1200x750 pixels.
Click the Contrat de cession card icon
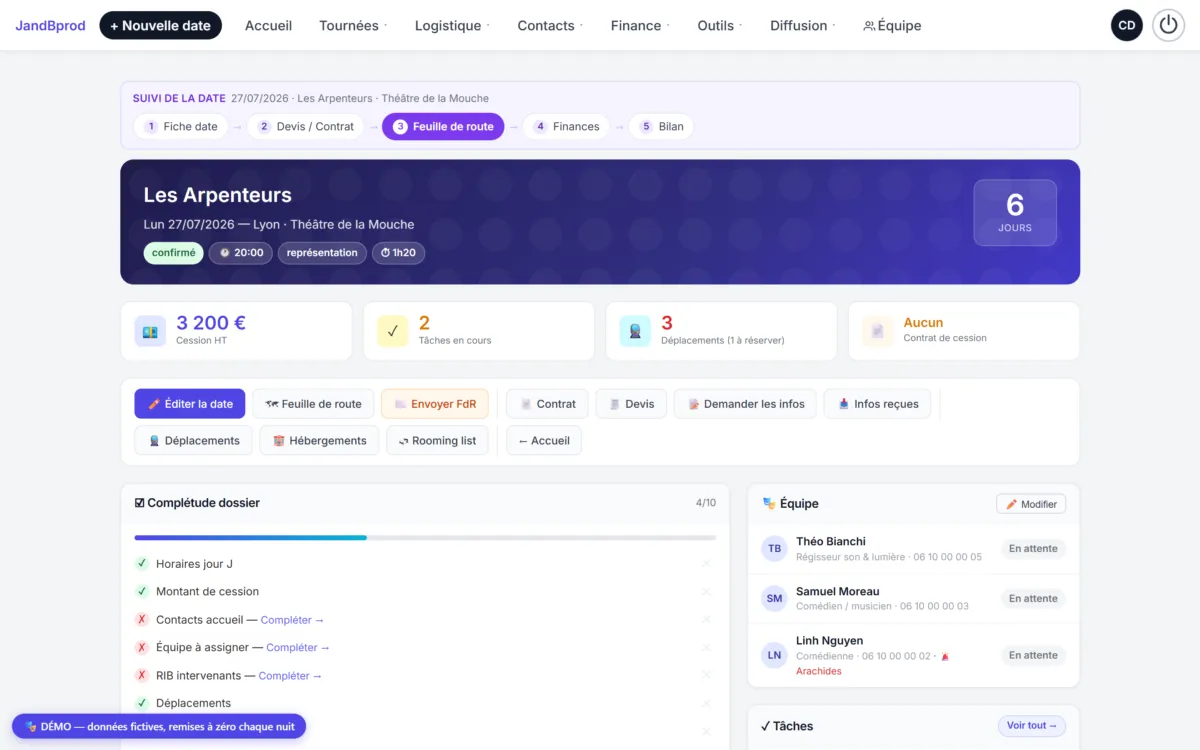[878, 331]
